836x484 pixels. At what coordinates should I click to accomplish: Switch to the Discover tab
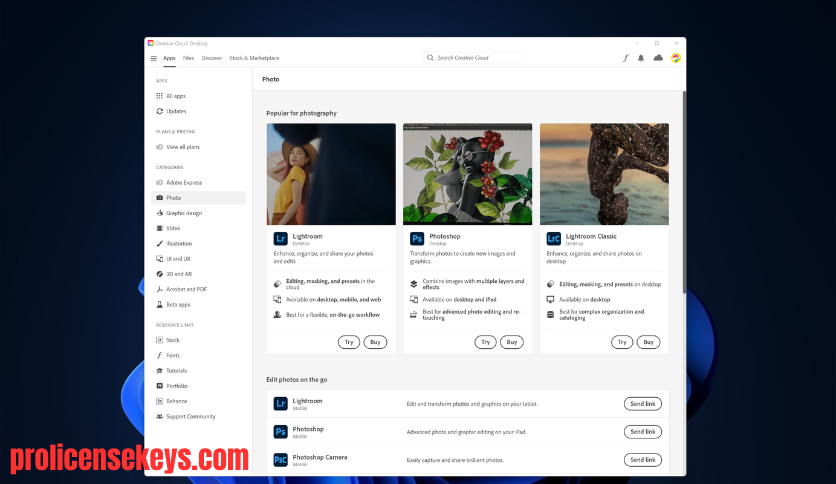point(212,58)
